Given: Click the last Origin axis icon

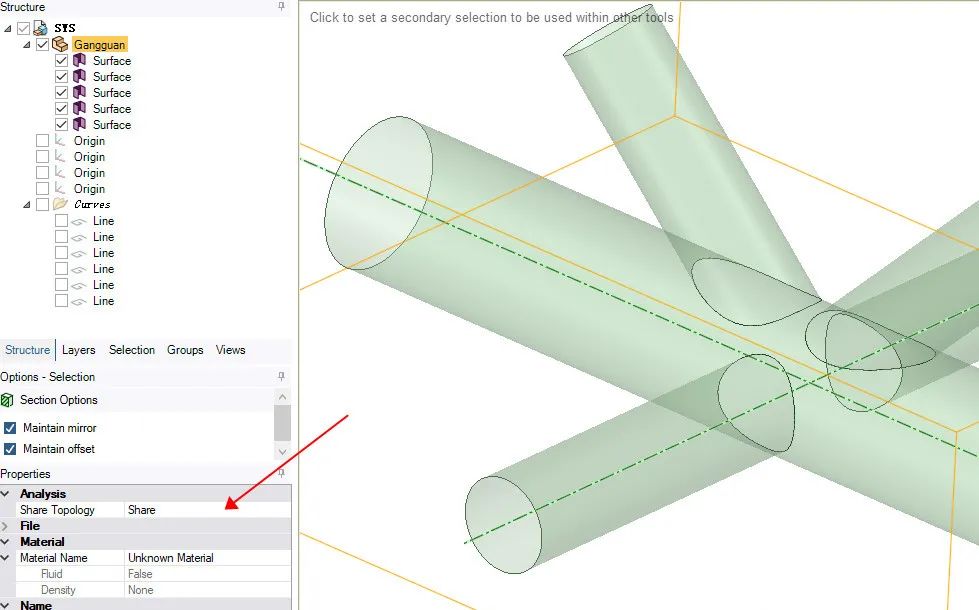Looking at the screenshot, I should point(60,189).
